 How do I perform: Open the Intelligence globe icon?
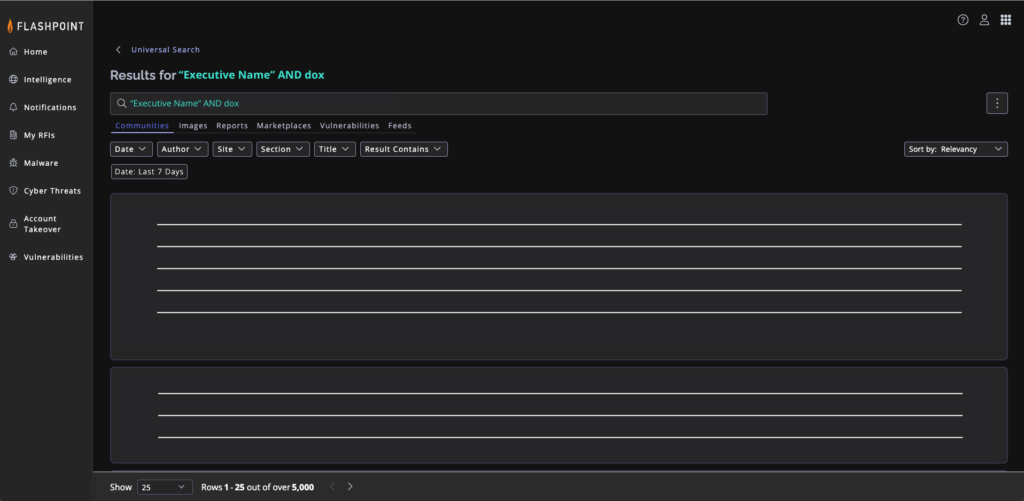coord(13,80)
